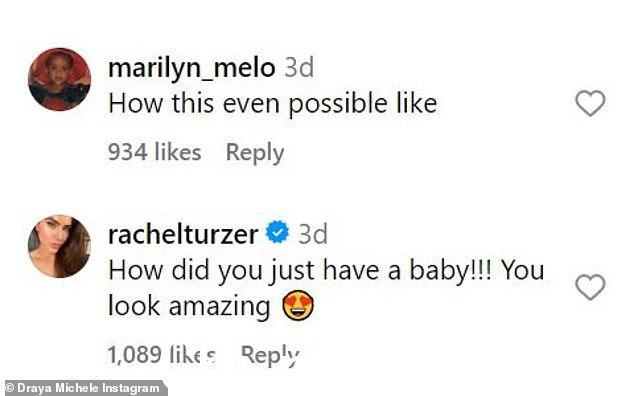The height and width of the screenshot is (396, 634).
Task: Click the 3d timestamp after the verified badge
Action: pos(313,234)
